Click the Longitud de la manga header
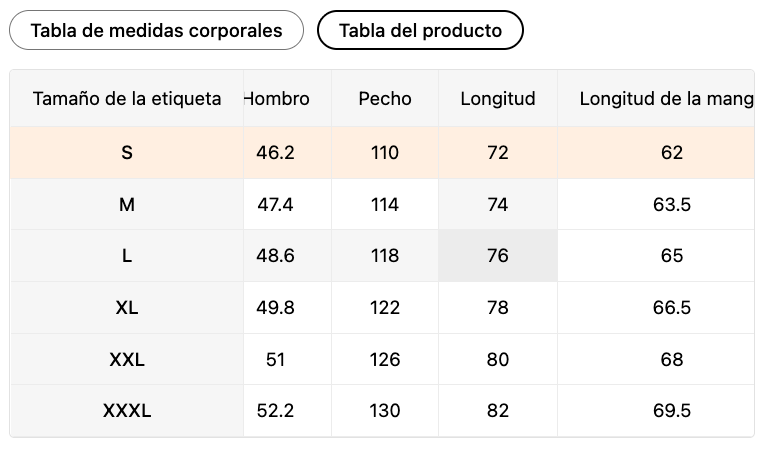The image size is (764, 450). tap(665, 99)
